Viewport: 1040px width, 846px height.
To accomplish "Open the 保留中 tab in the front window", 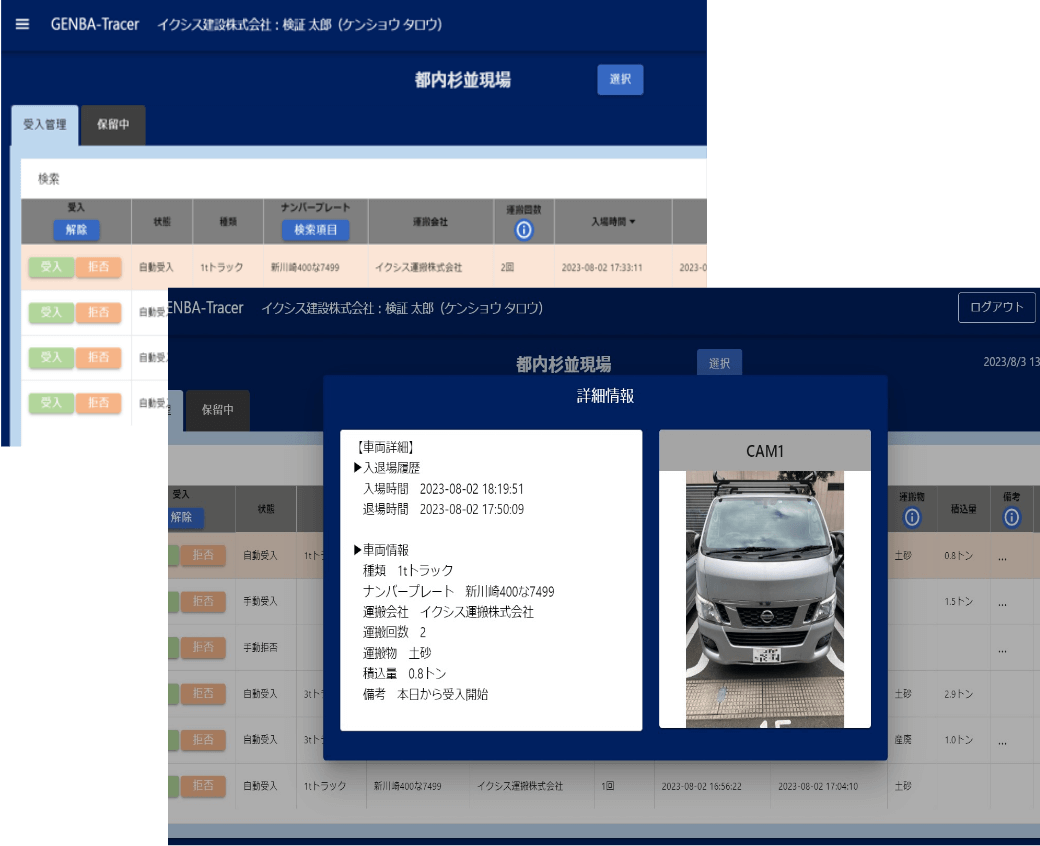I will 217,410.
